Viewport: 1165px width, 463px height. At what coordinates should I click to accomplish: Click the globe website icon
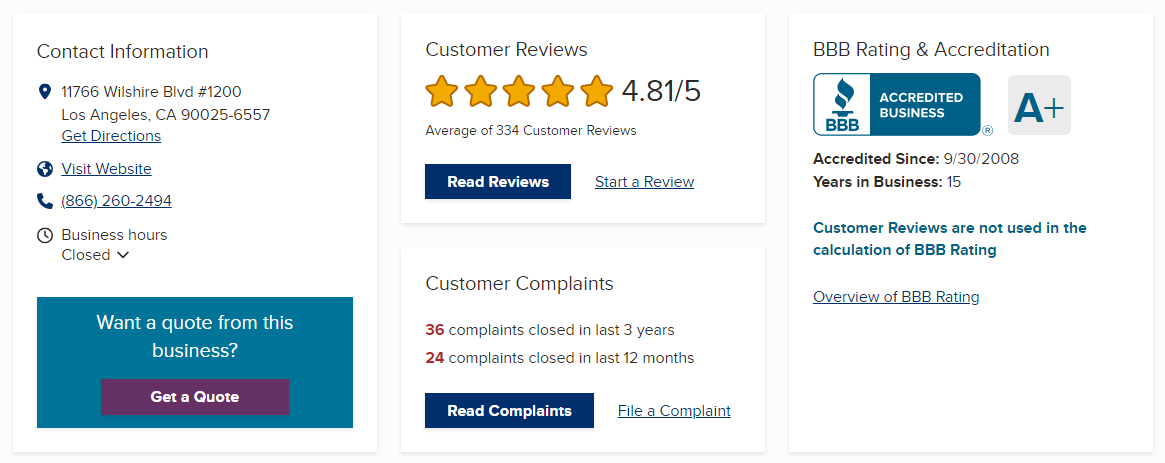pos(45,169)
